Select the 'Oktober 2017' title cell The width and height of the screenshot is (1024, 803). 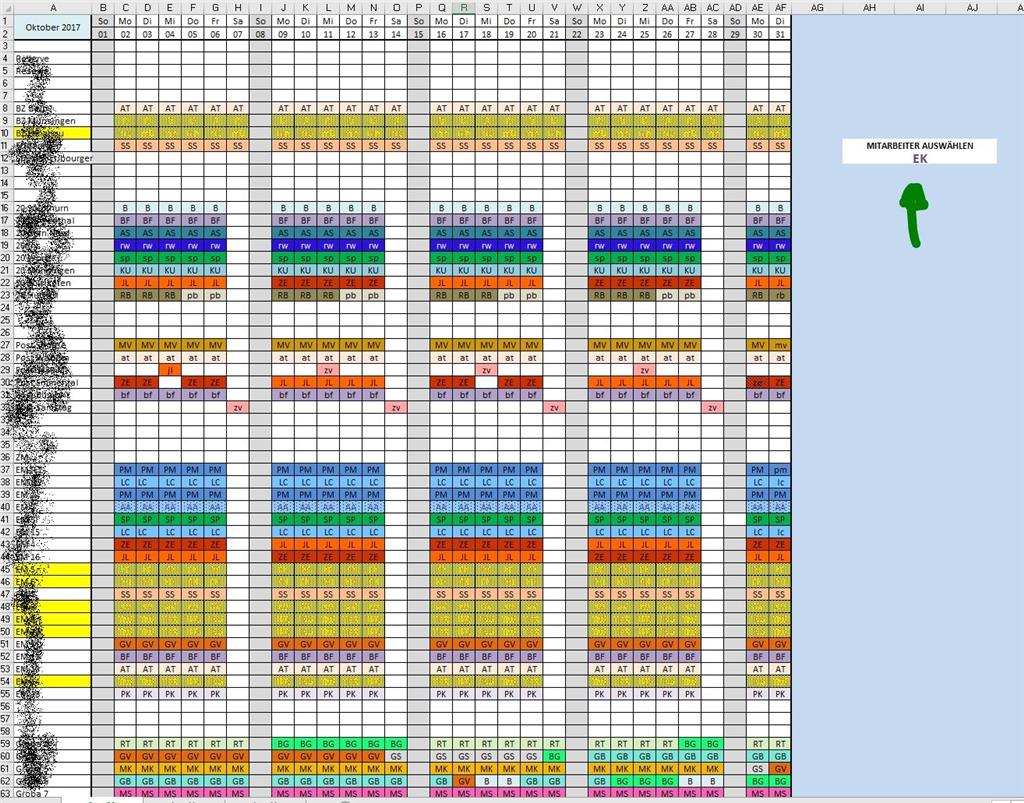click(x=53, y=27)
